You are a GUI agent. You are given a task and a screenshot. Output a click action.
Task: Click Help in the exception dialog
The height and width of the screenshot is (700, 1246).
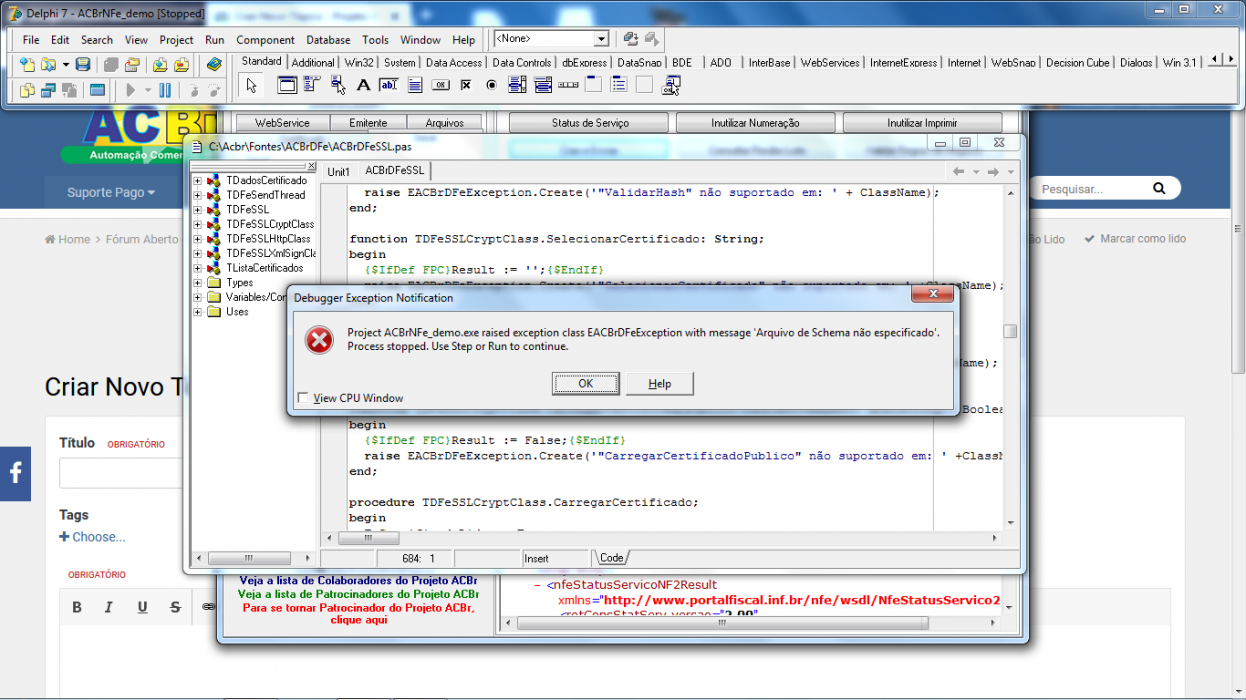(660, 384)
